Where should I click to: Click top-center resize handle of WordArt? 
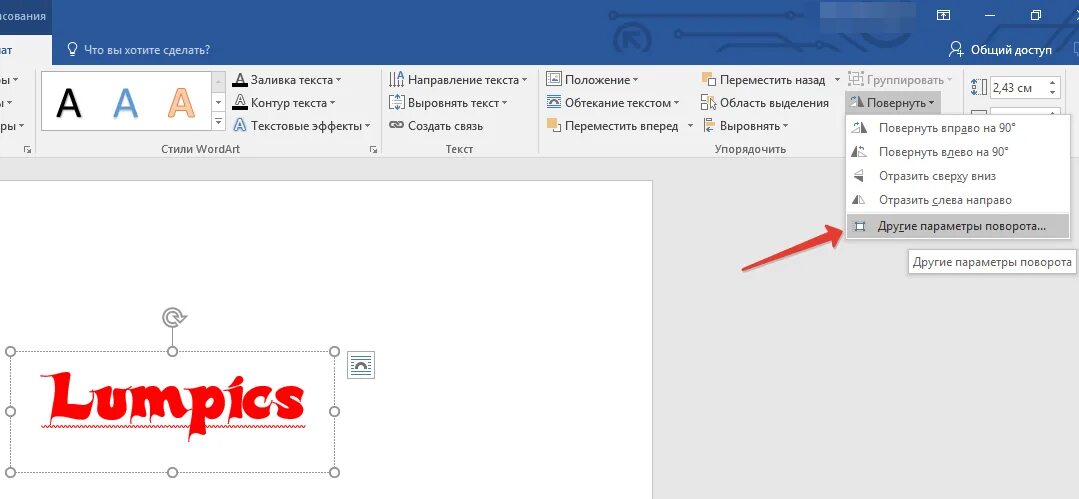[173, 352]
